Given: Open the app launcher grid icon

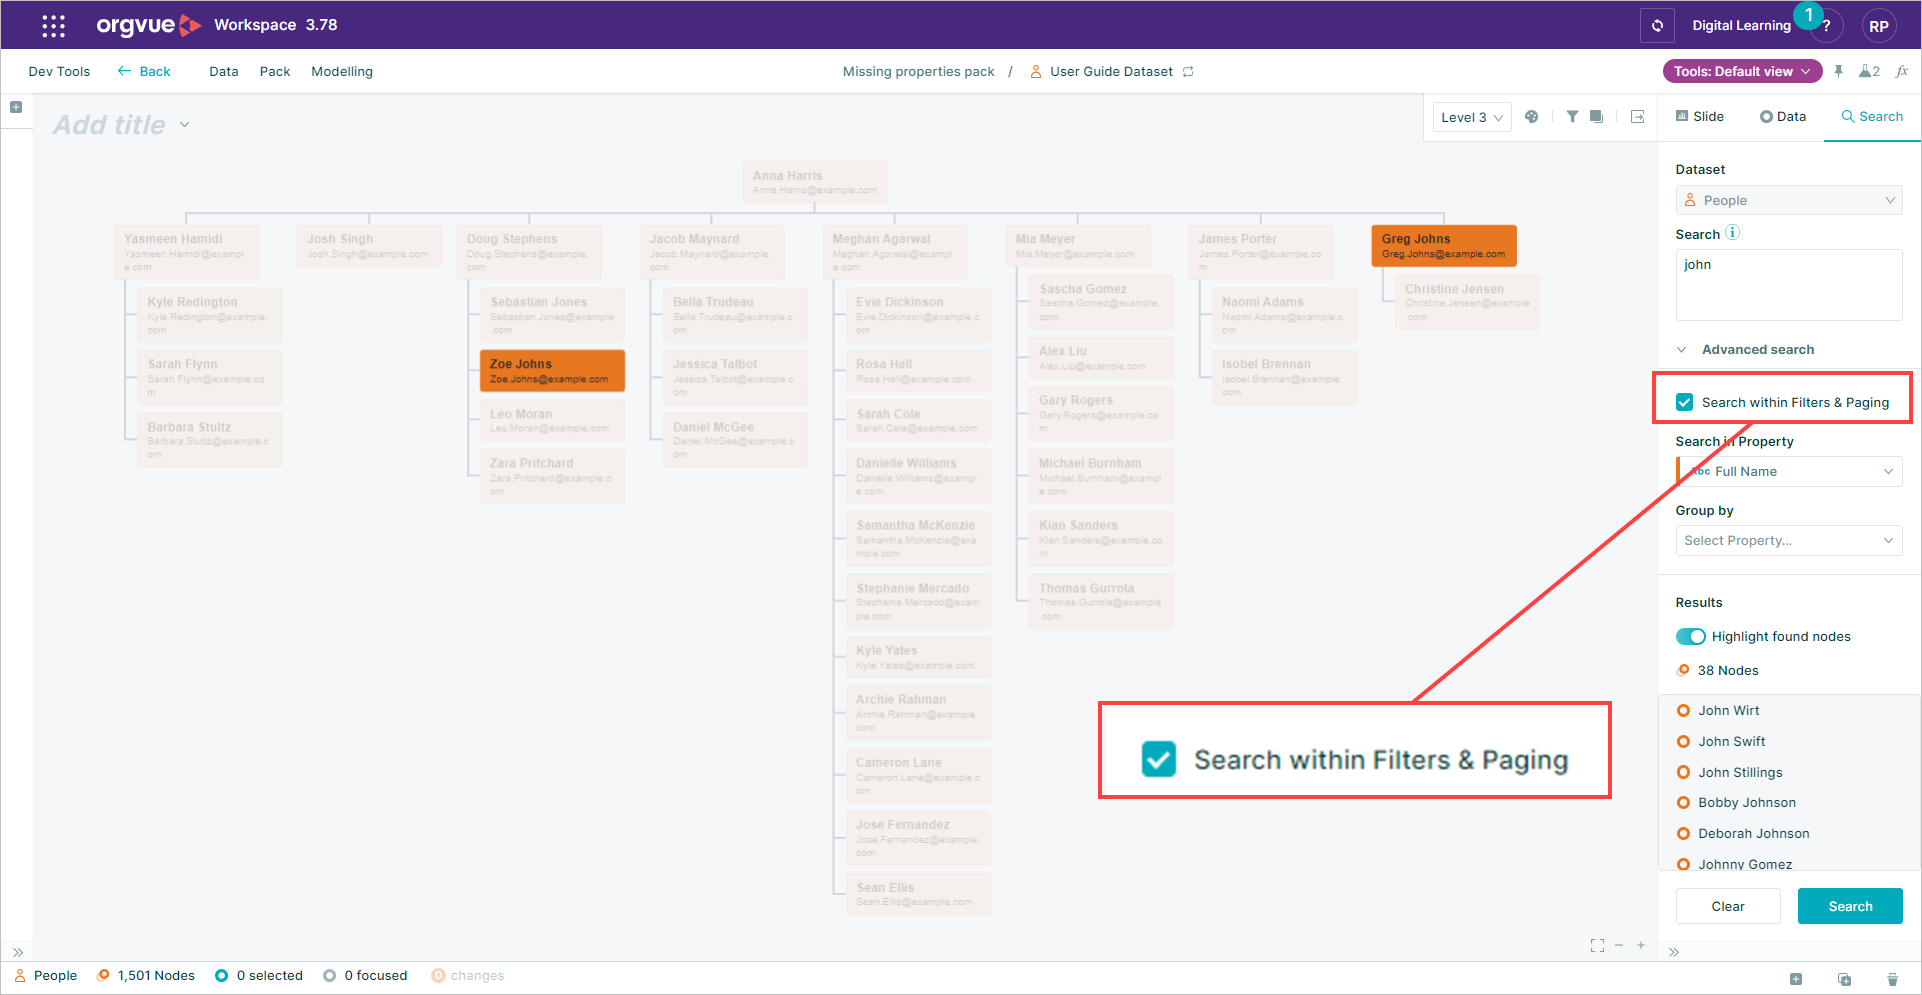Looking at the screenshot, I should tap(53, 25).
